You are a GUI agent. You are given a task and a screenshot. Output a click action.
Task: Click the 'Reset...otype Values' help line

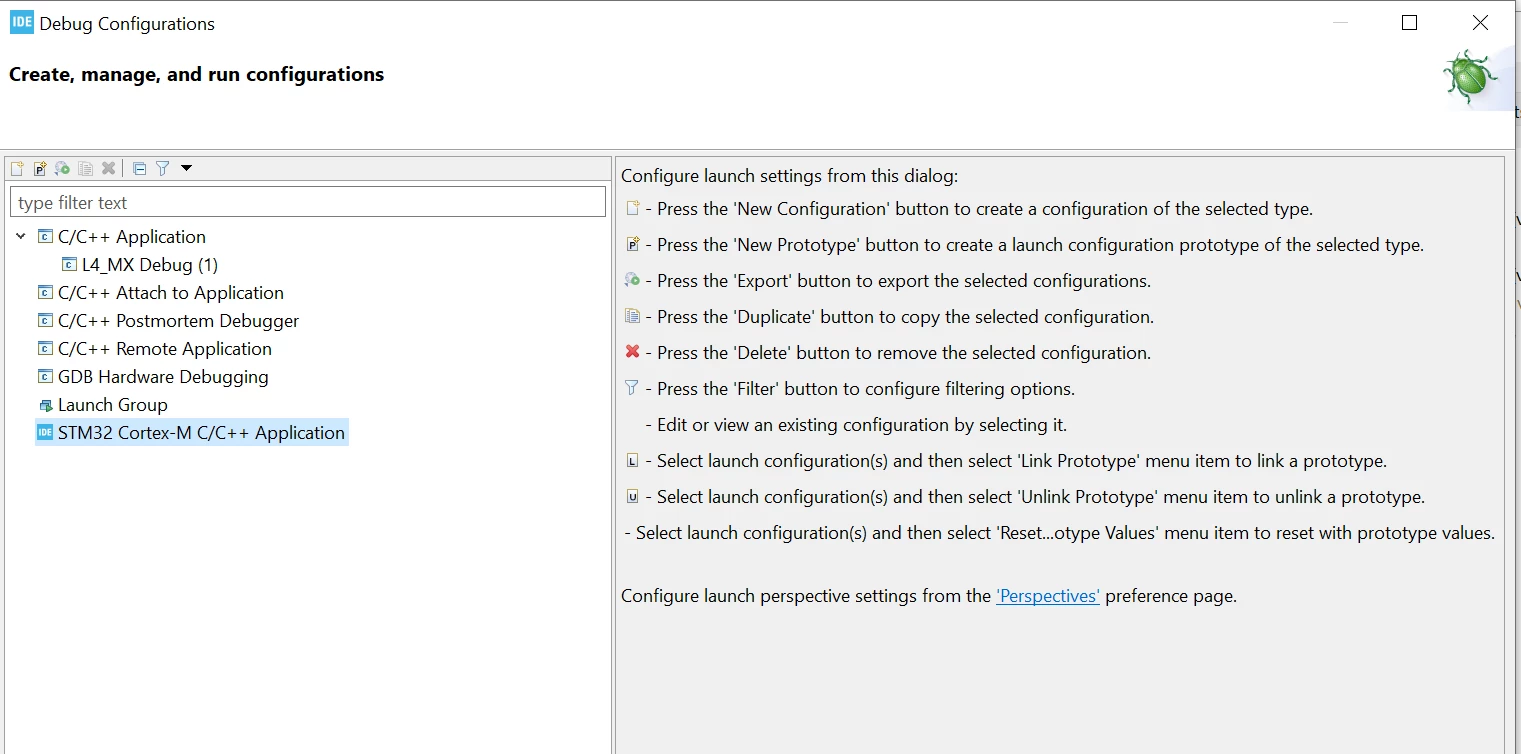[x=1060, y=533]
